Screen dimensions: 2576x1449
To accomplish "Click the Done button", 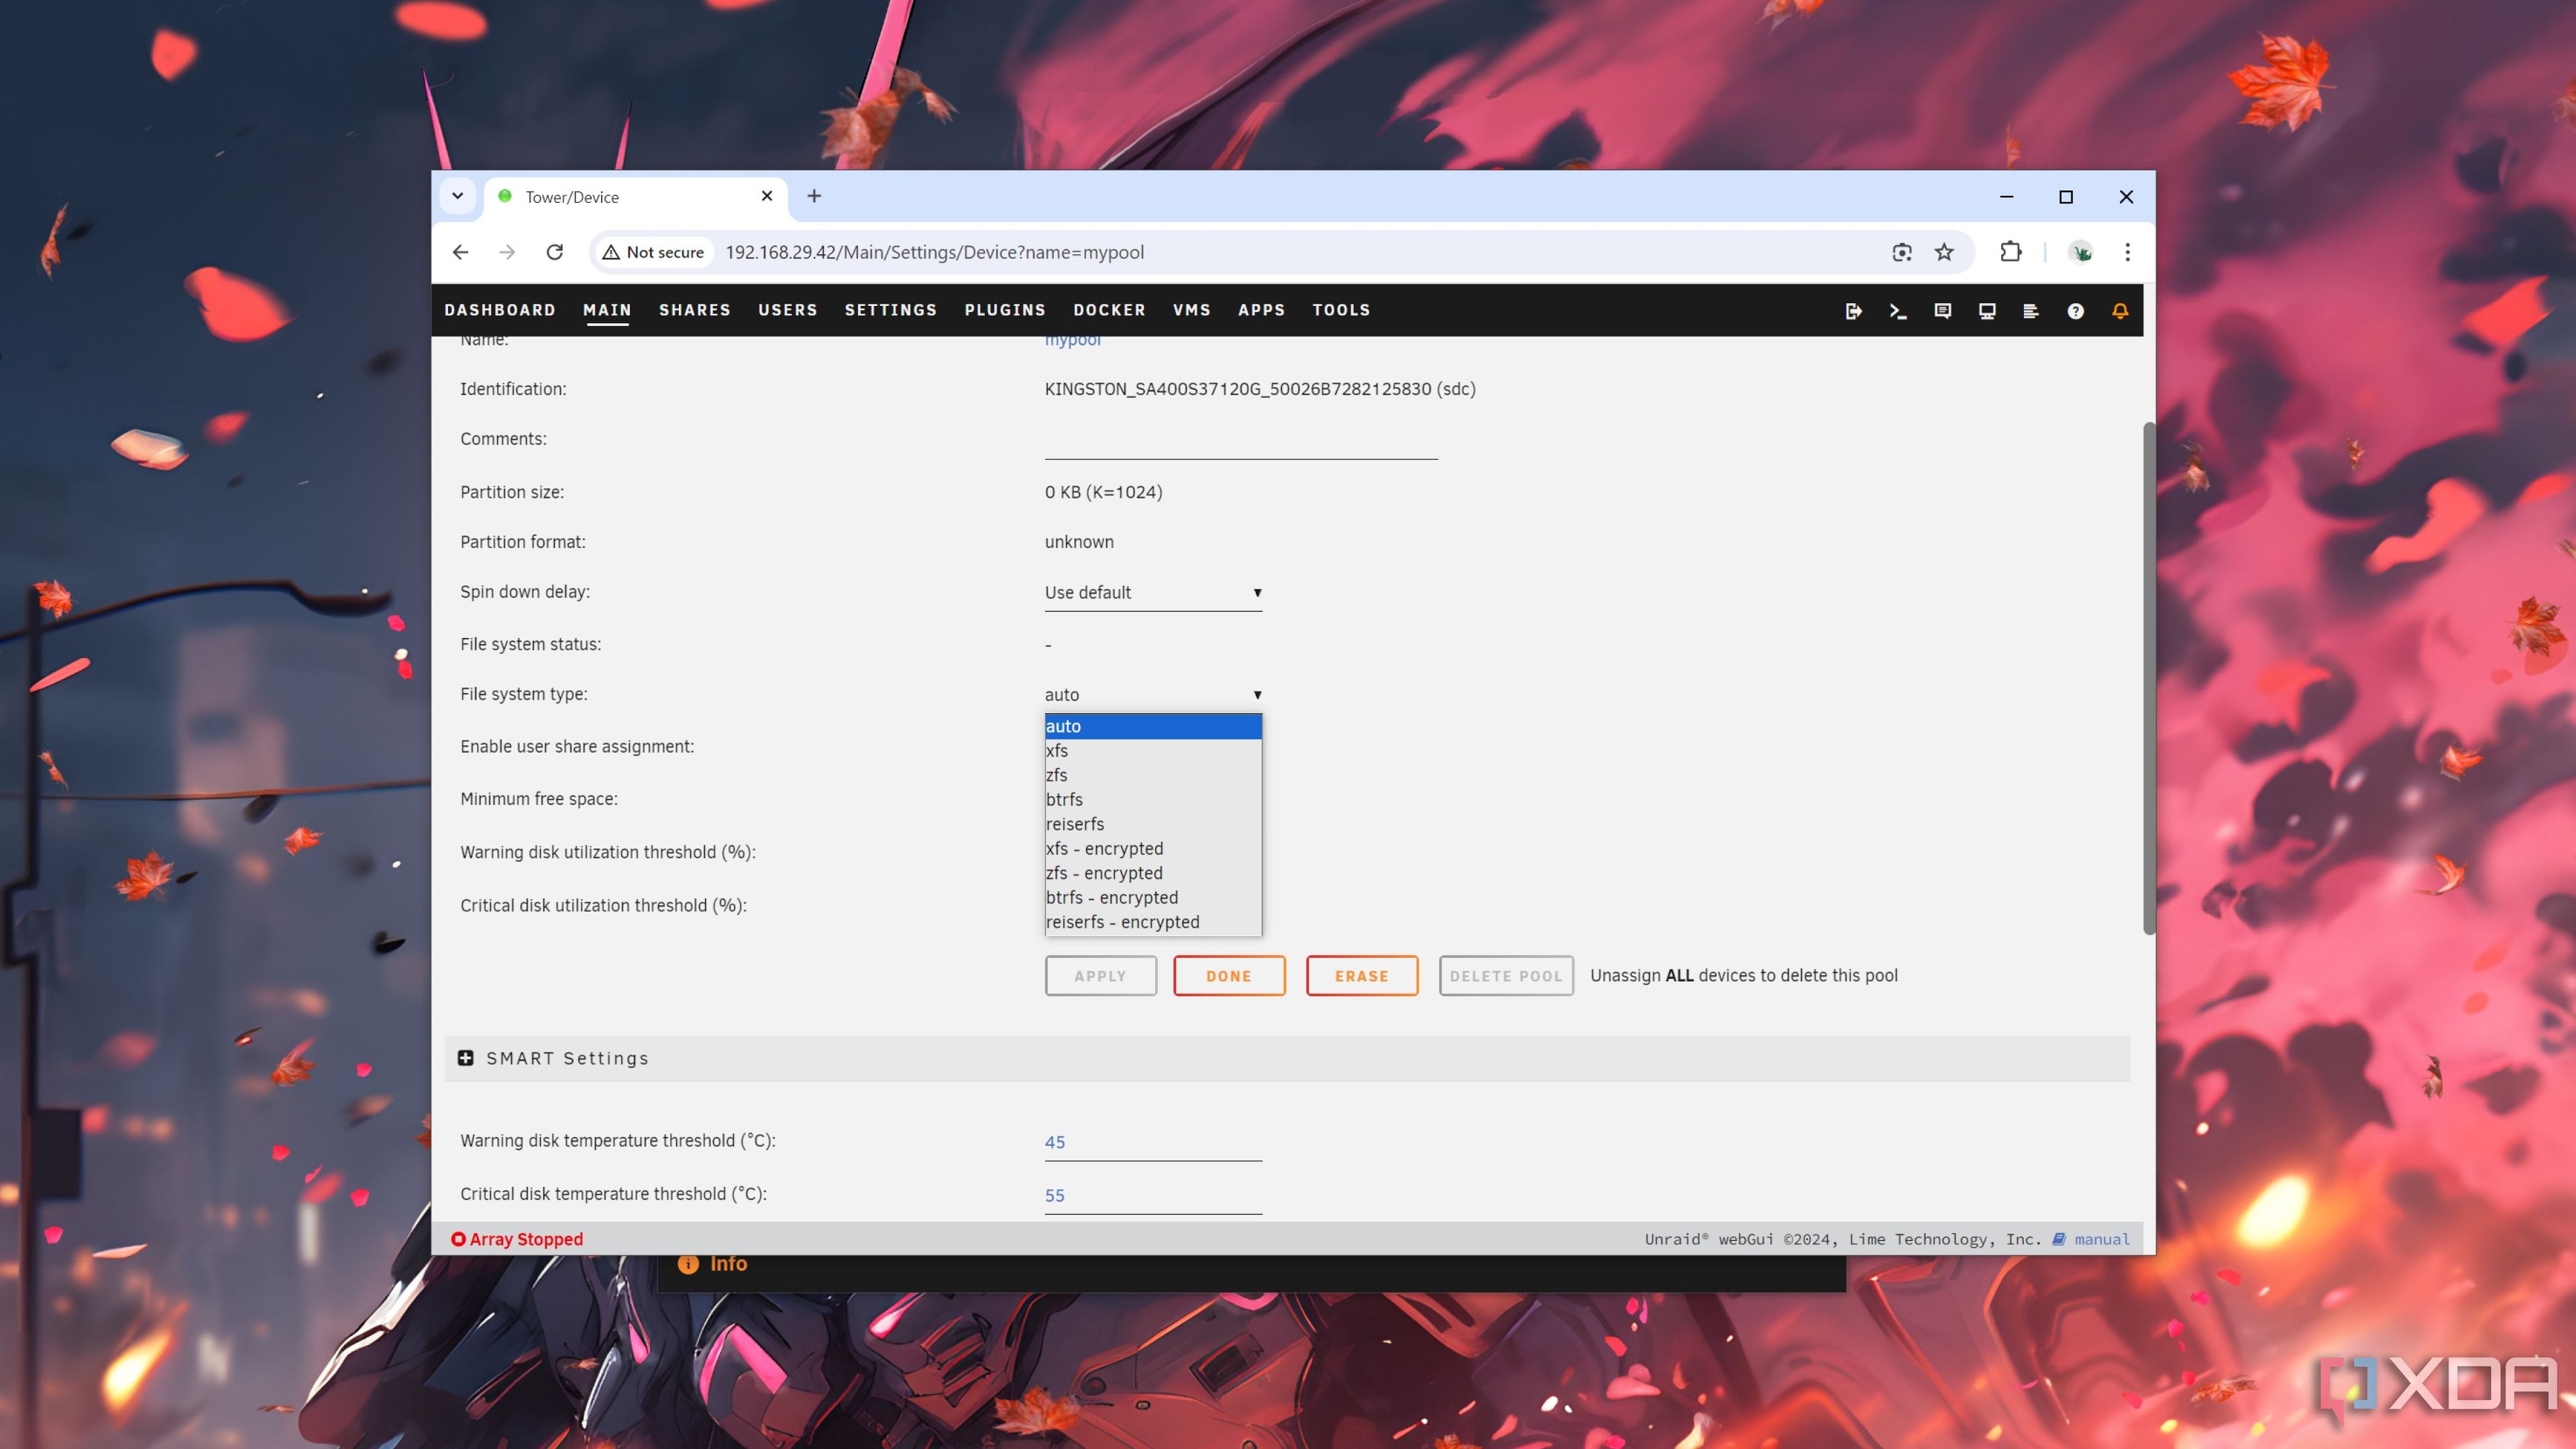I will 1229,976.
